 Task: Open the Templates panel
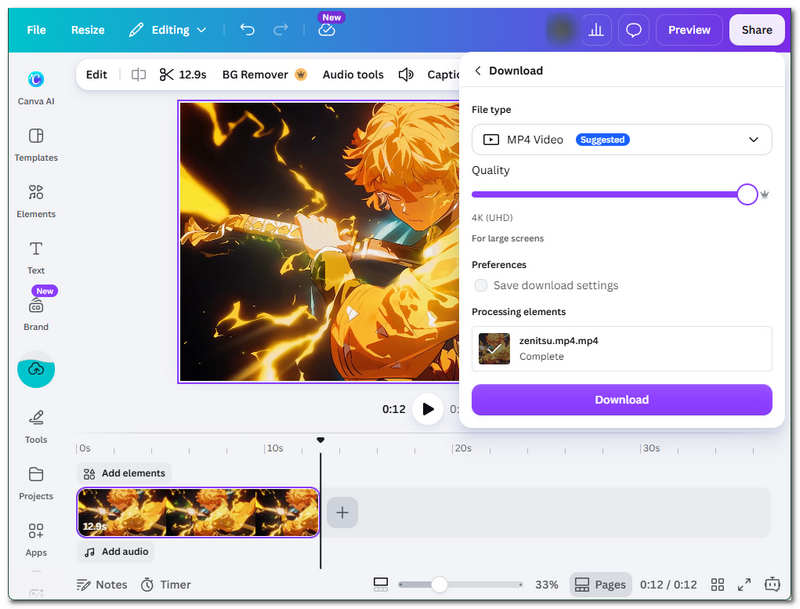pos(36,144)
